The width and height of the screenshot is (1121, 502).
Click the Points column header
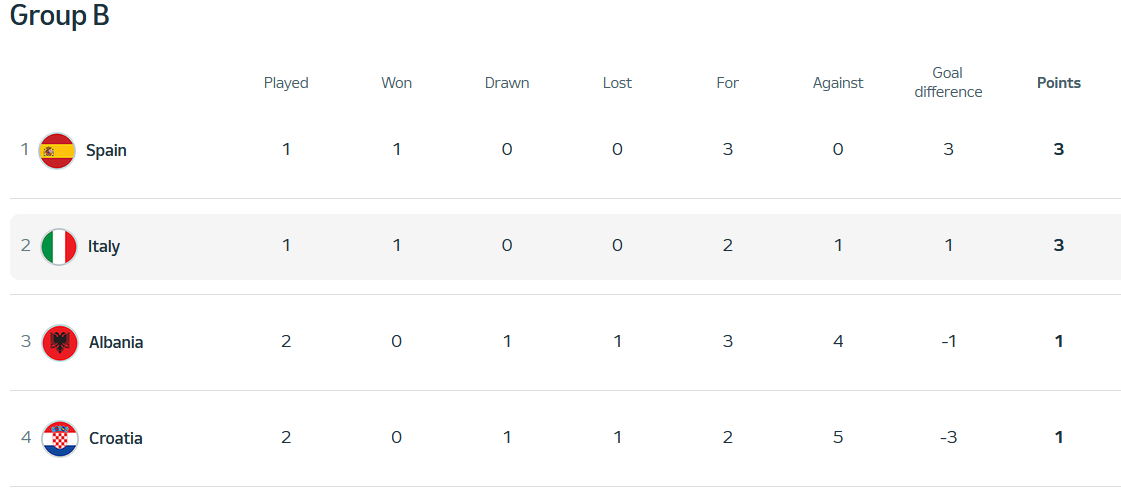click(x=1059, y=83)
